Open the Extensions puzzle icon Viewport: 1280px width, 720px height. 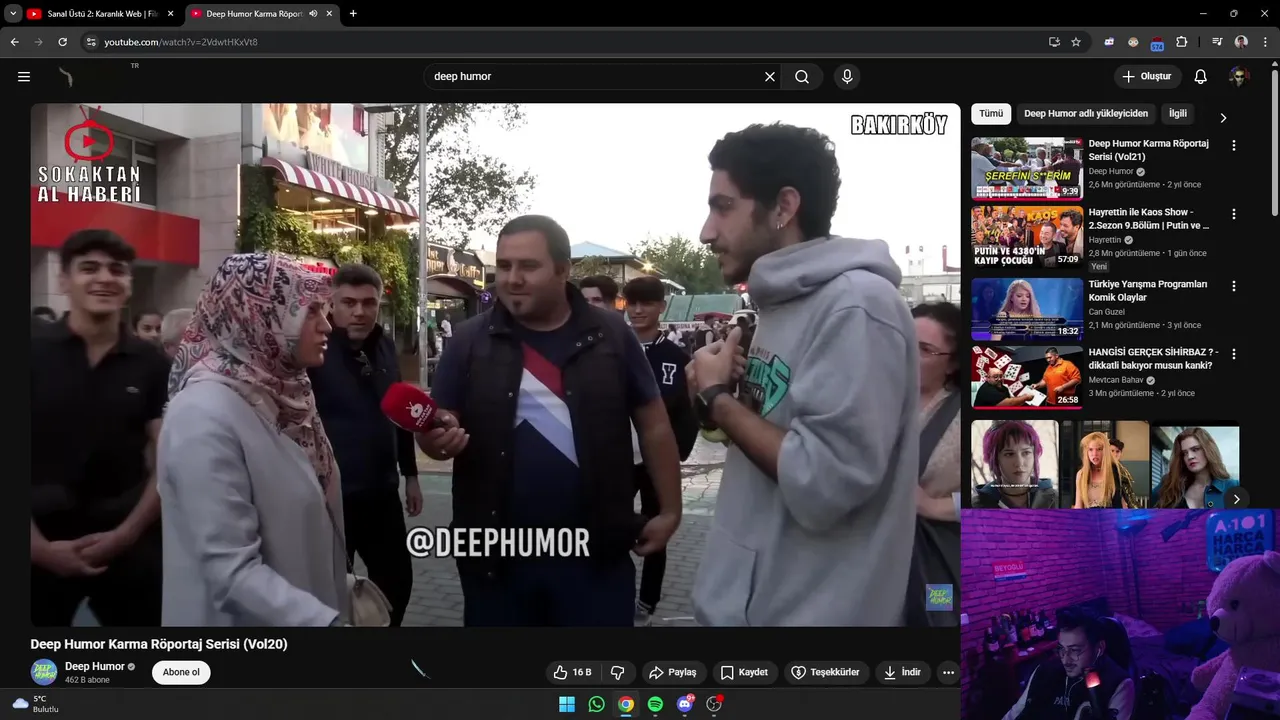1181,42
